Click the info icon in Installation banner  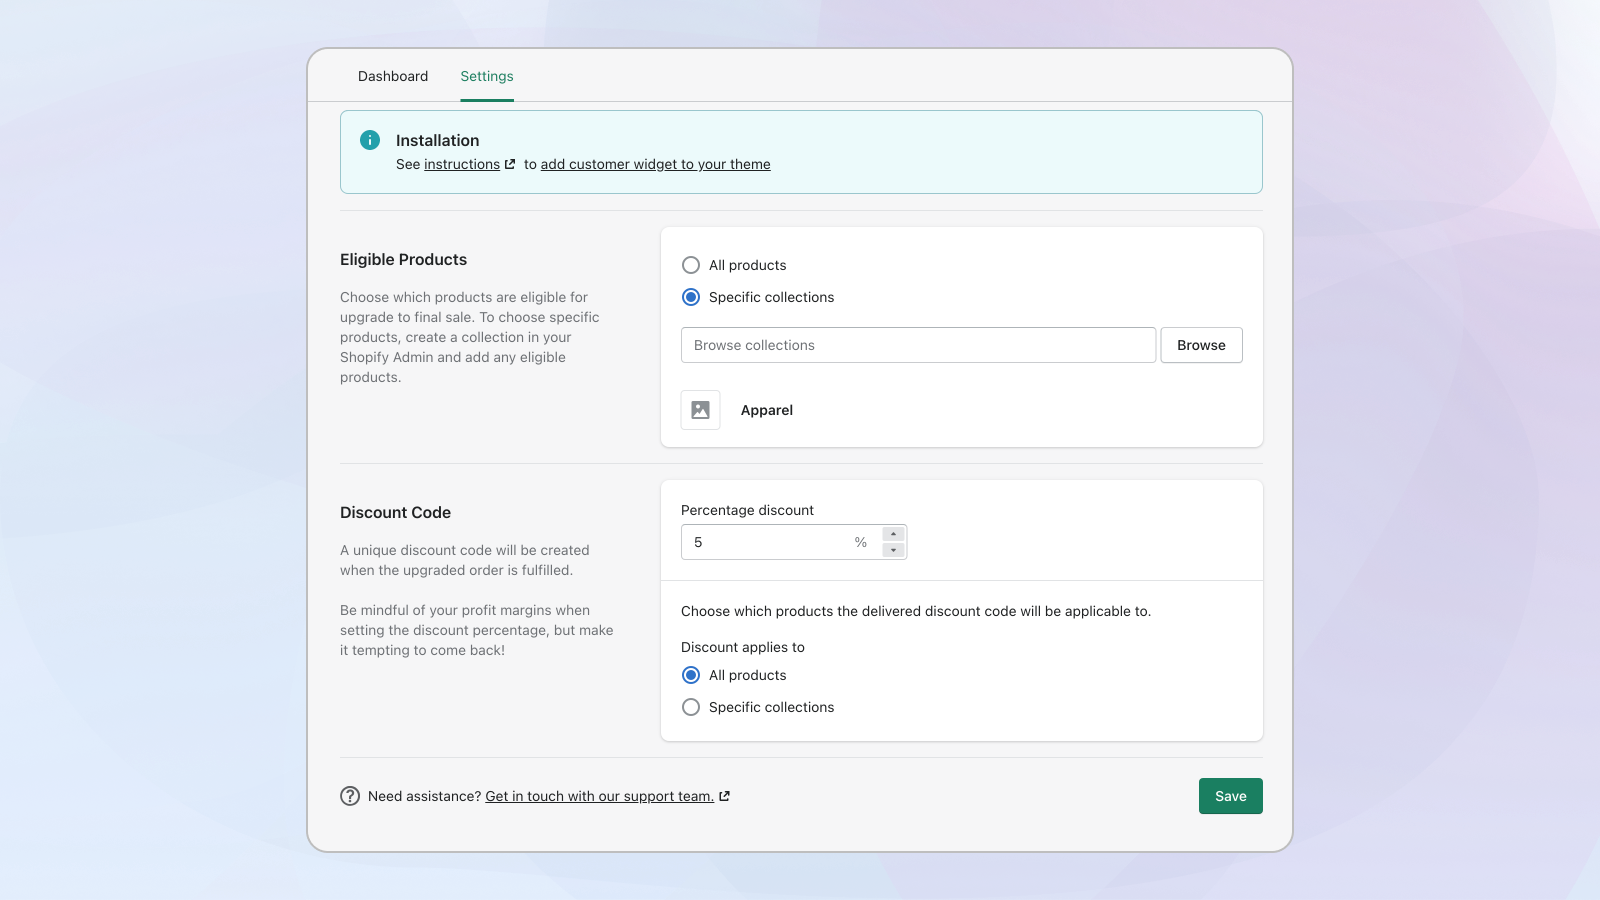(370, 140)
